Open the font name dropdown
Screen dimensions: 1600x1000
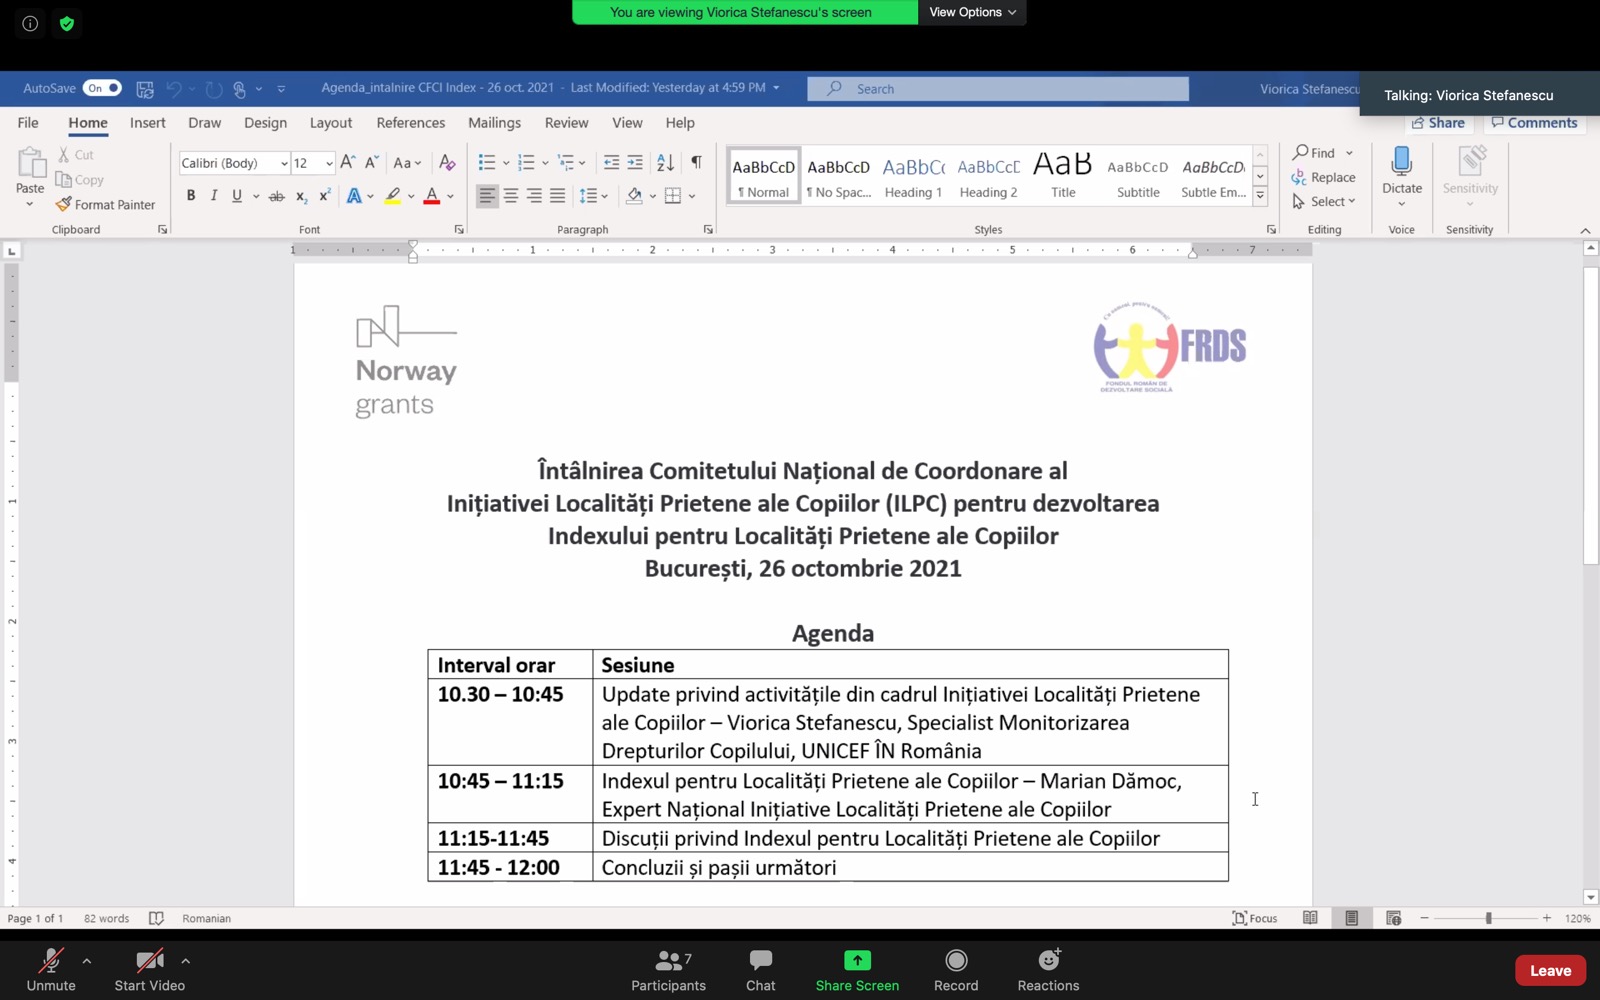coord(284,163)
